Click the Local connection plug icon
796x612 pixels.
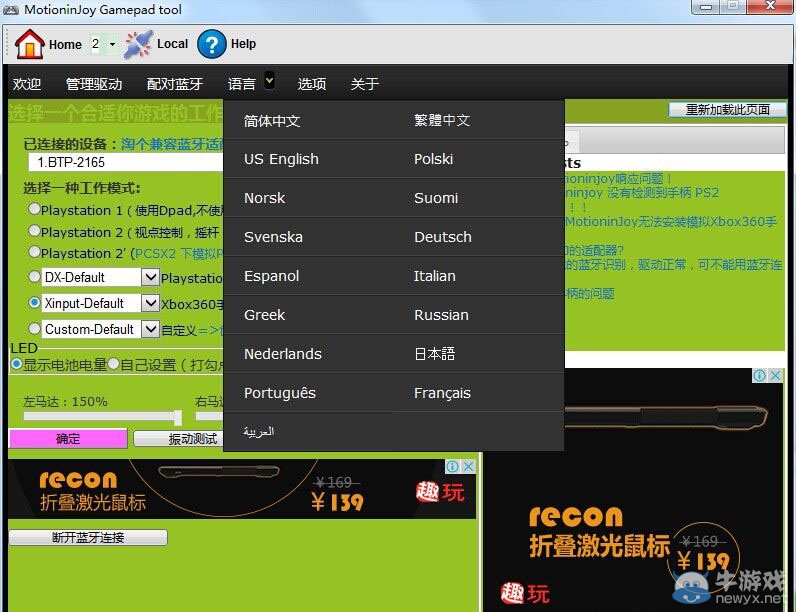(138, 44)
